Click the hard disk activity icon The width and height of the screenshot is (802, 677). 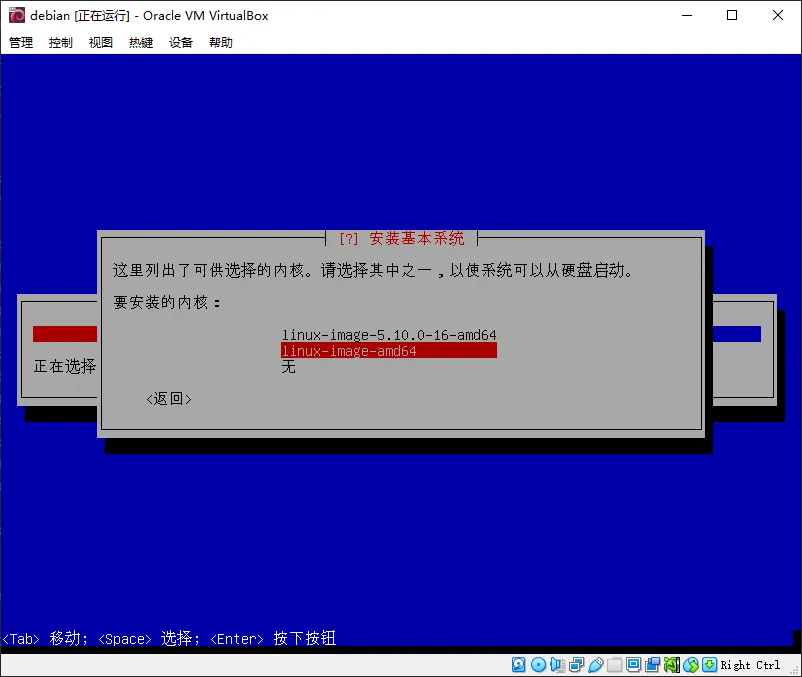519,665
